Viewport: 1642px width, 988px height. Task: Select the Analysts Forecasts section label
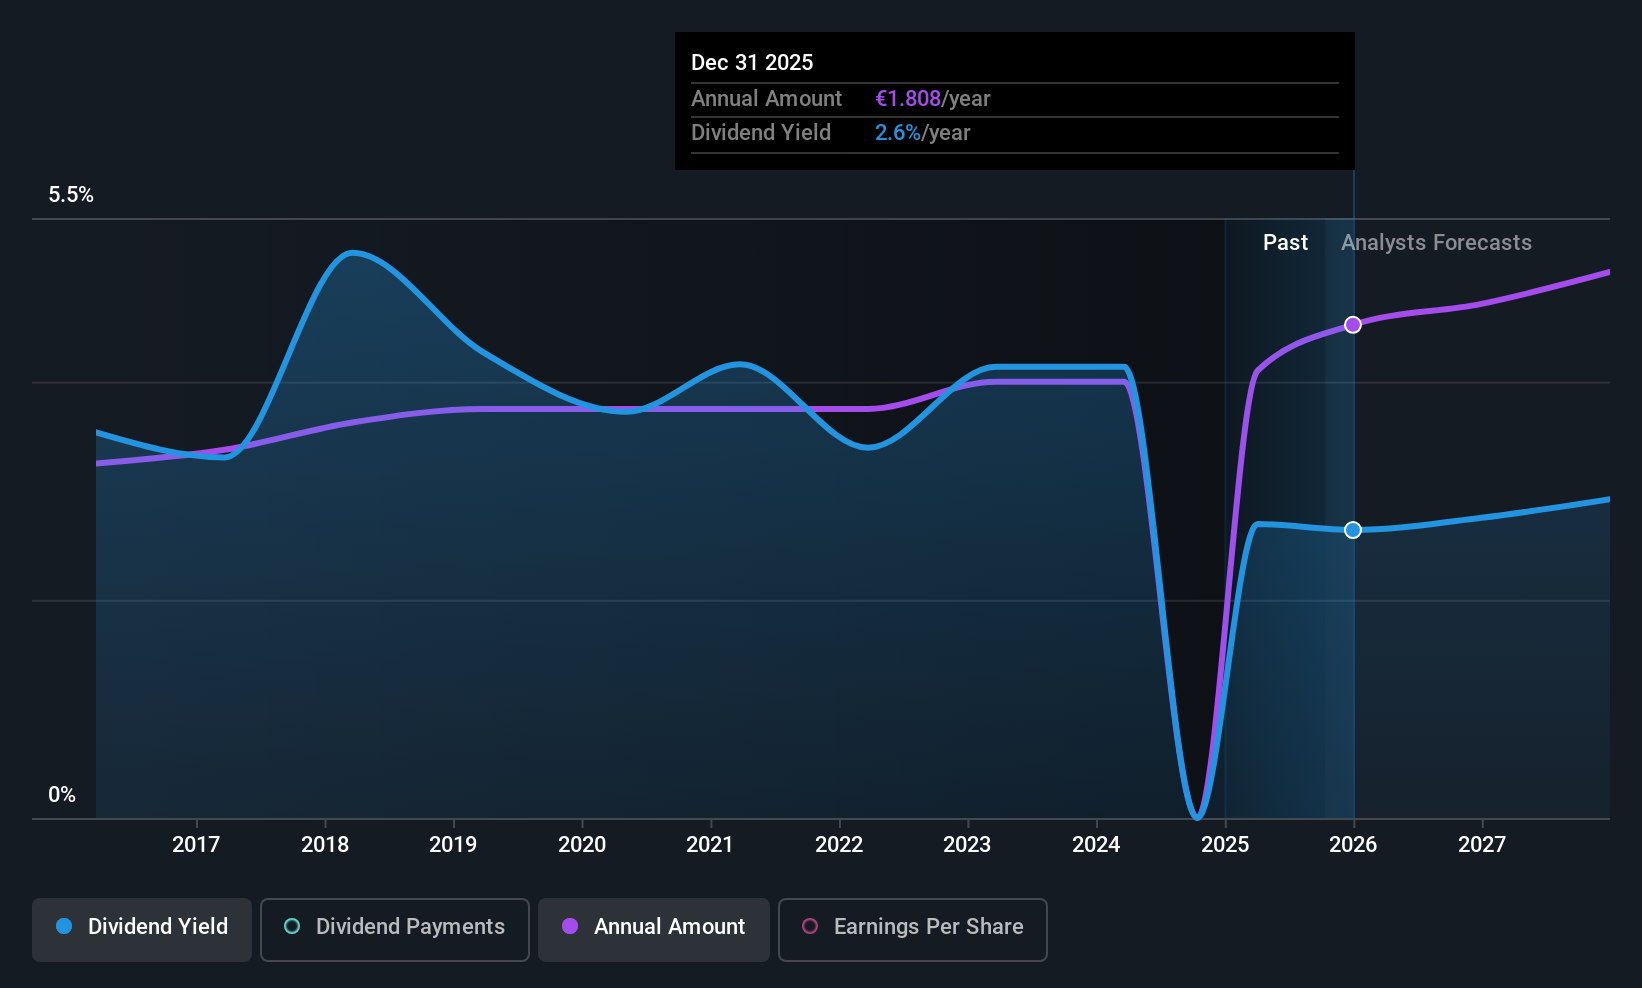(1436, 243)
